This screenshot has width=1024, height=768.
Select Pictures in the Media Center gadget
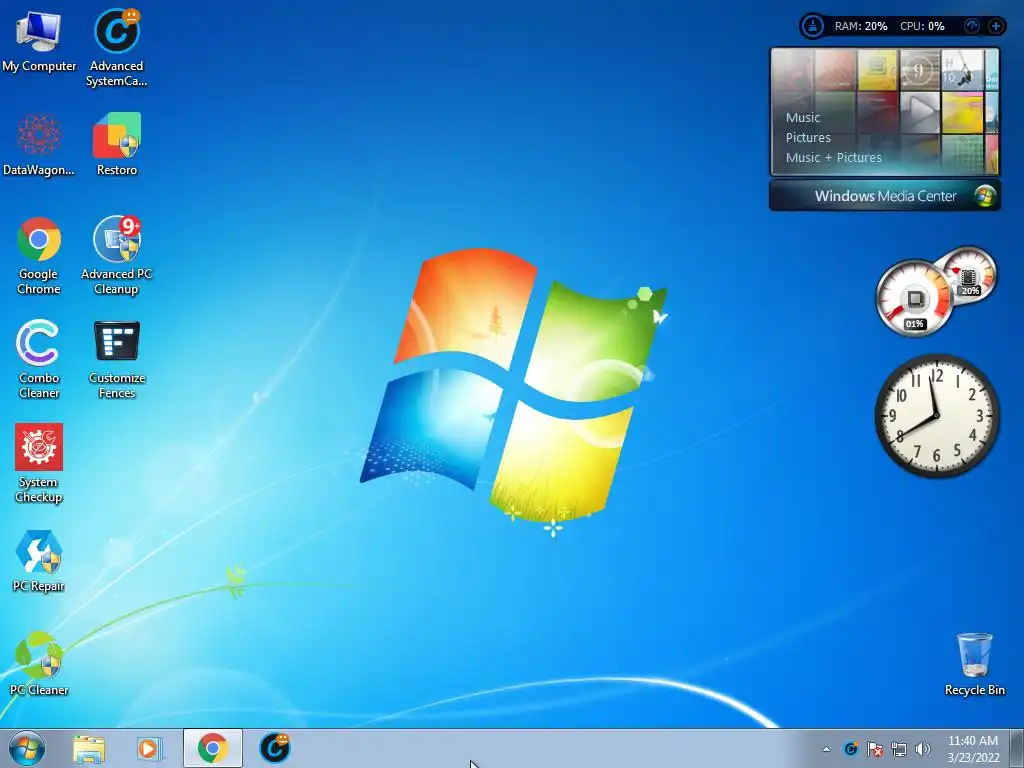[x=808, y=138]
